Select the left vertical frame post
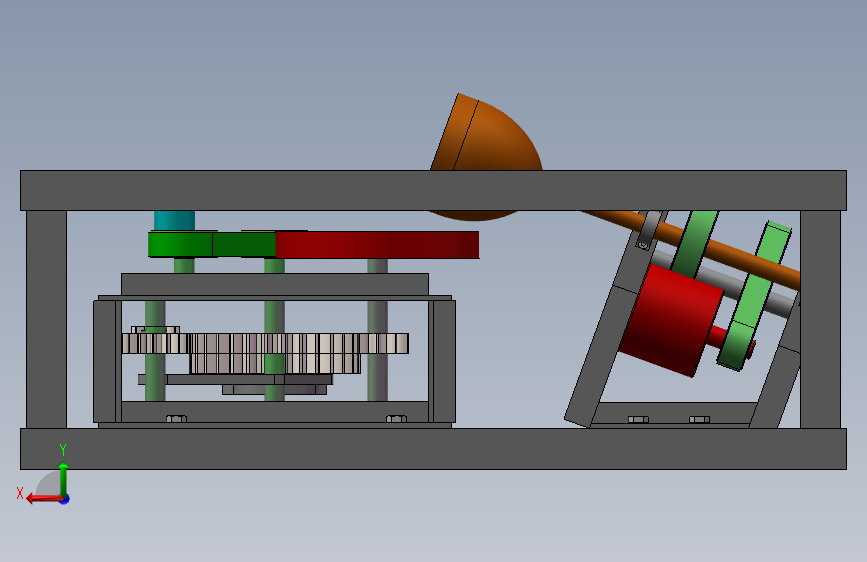This screenshot has height=562, width=867. (46, 319)
